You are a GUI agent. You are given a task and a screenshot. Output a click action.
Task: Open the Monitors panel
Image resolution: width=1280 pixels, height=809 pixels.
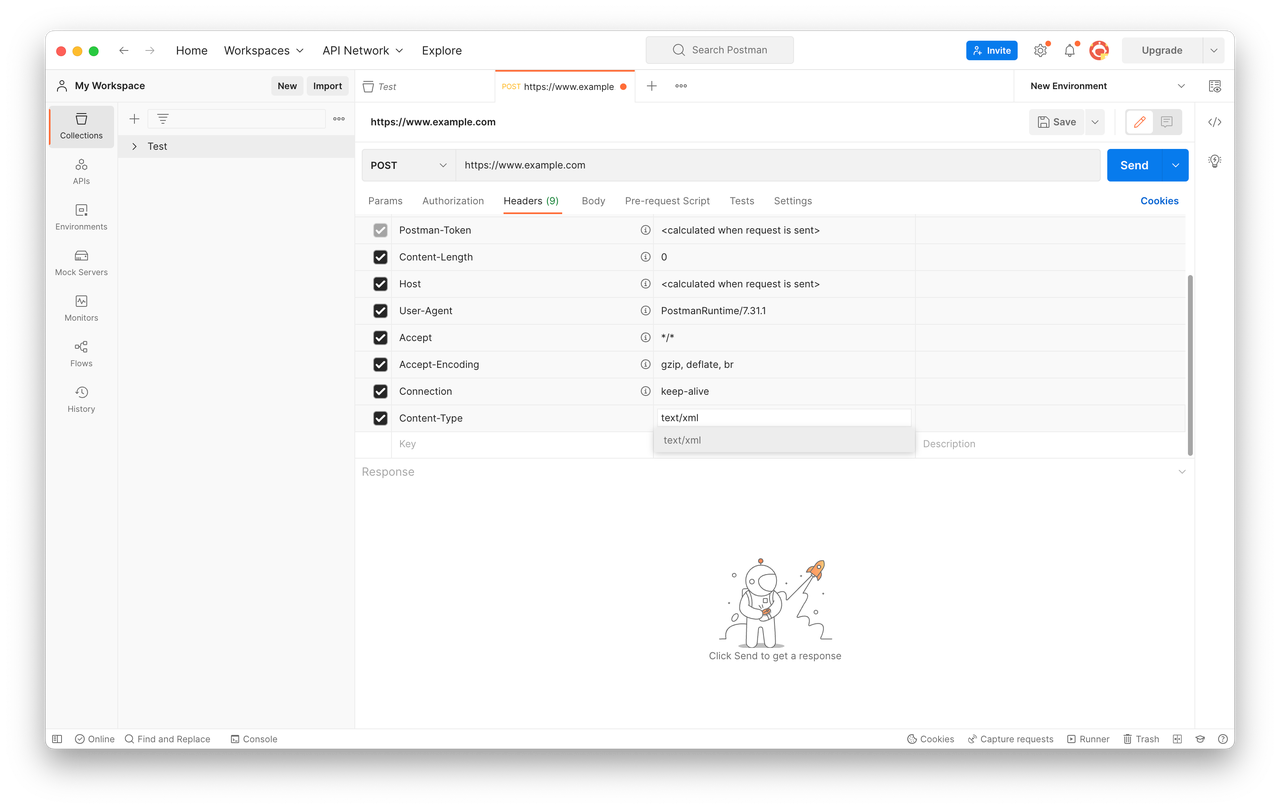pos(80,309)
